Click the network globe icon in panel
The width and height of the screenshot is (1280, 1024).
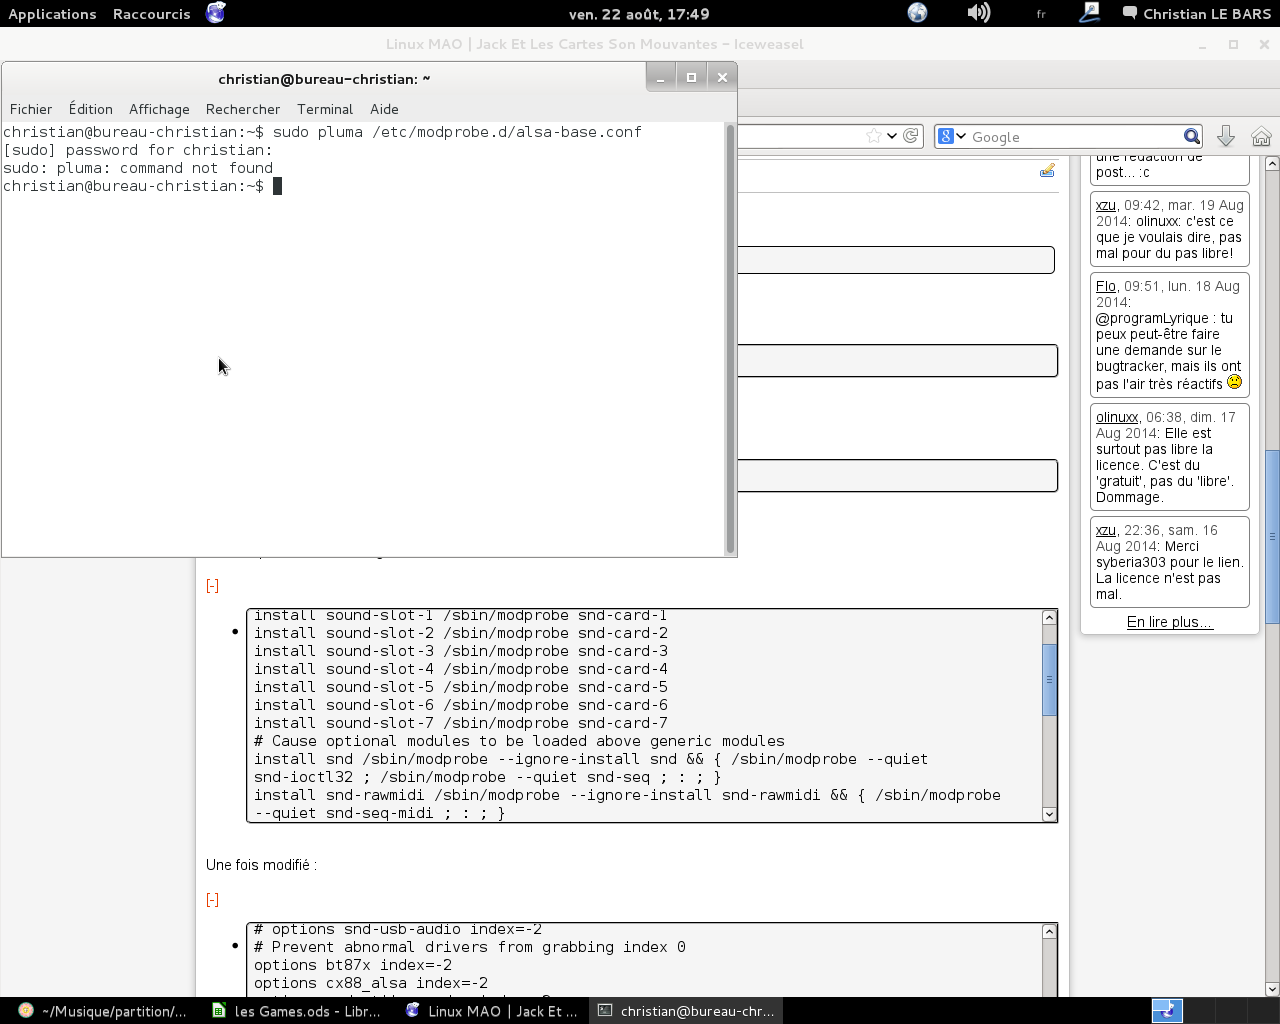point(917,13)
